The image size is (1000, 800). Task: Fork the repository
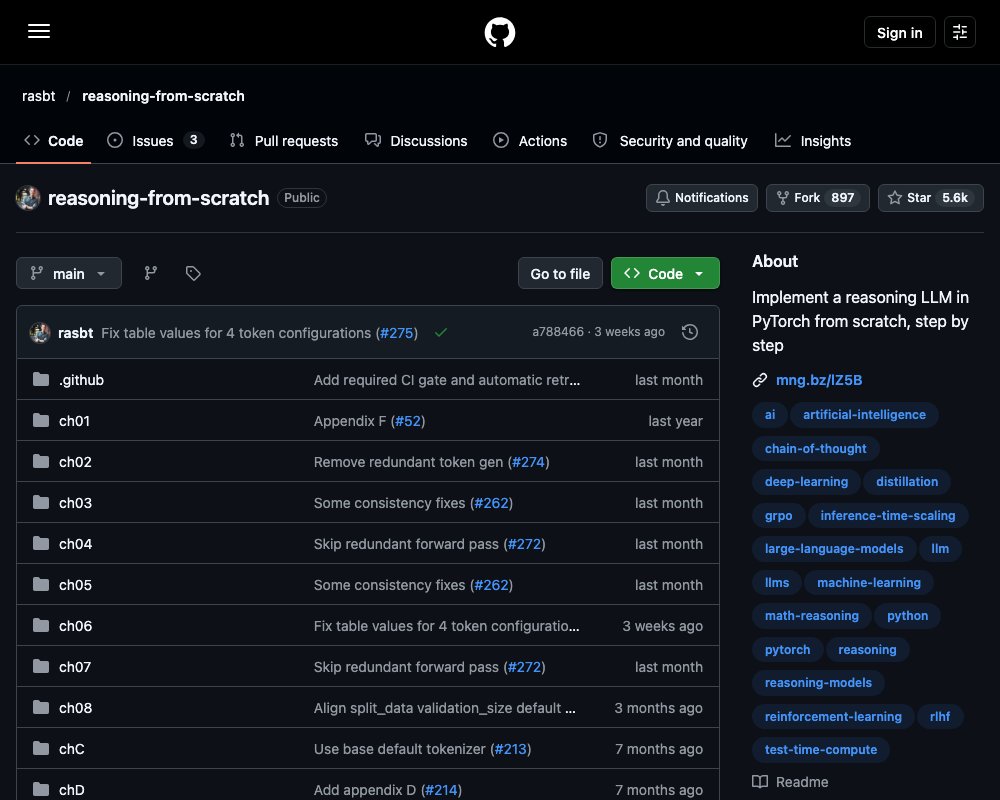[818, 198]
